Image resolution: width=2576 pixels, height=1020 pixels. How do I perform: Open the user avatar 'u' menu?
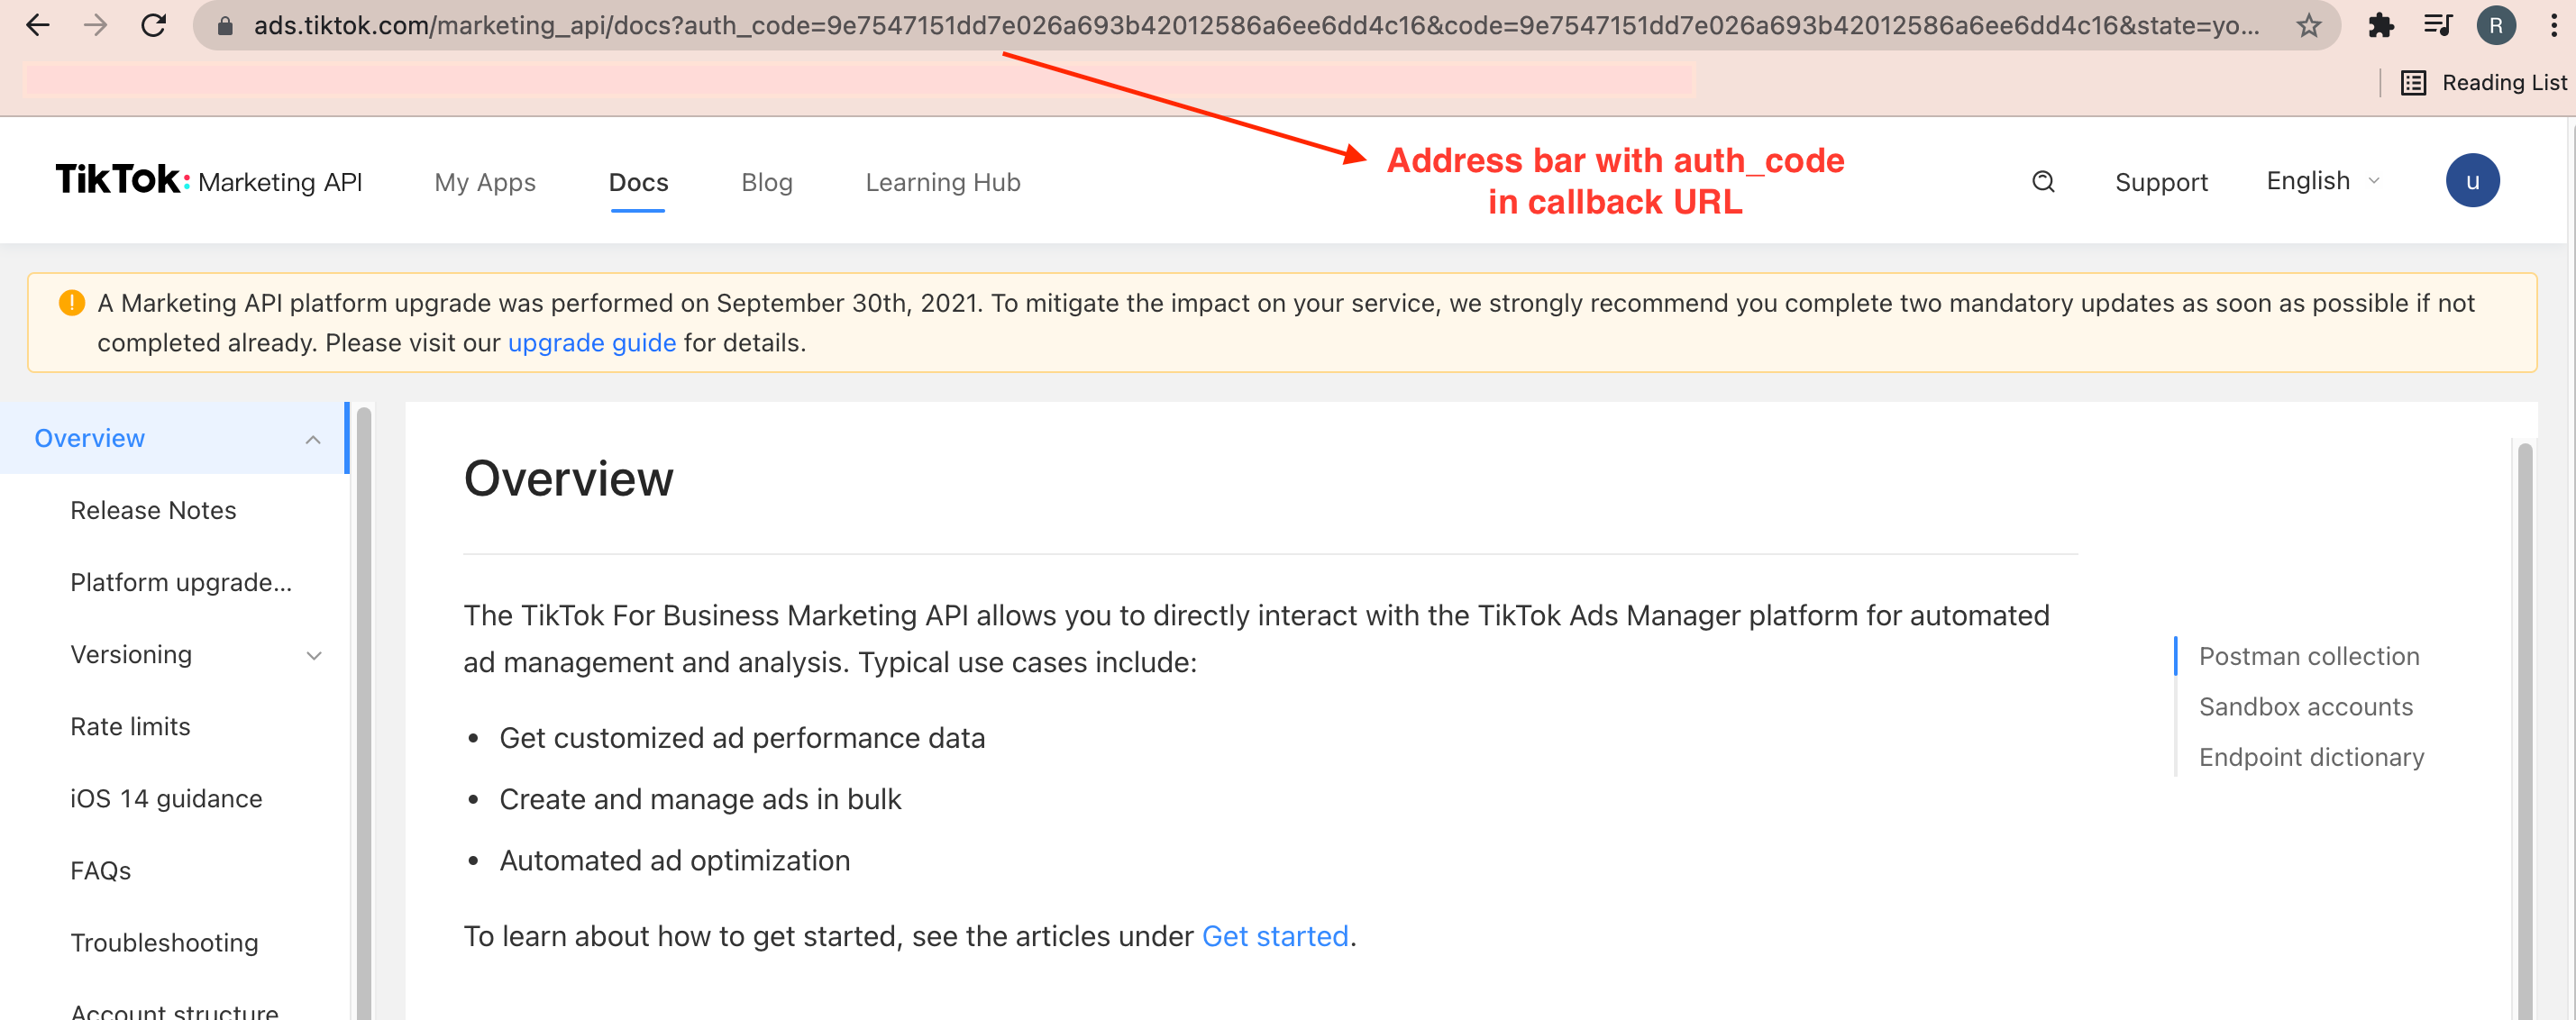click(x=2471, y=181)
